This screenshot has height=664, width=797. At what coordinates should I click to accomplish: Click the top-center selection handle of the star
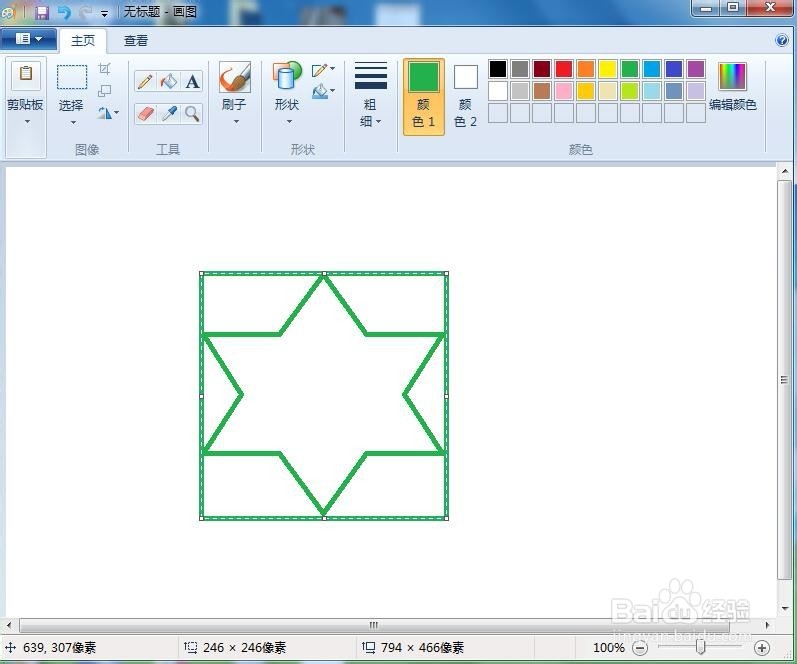click(324, 274)
